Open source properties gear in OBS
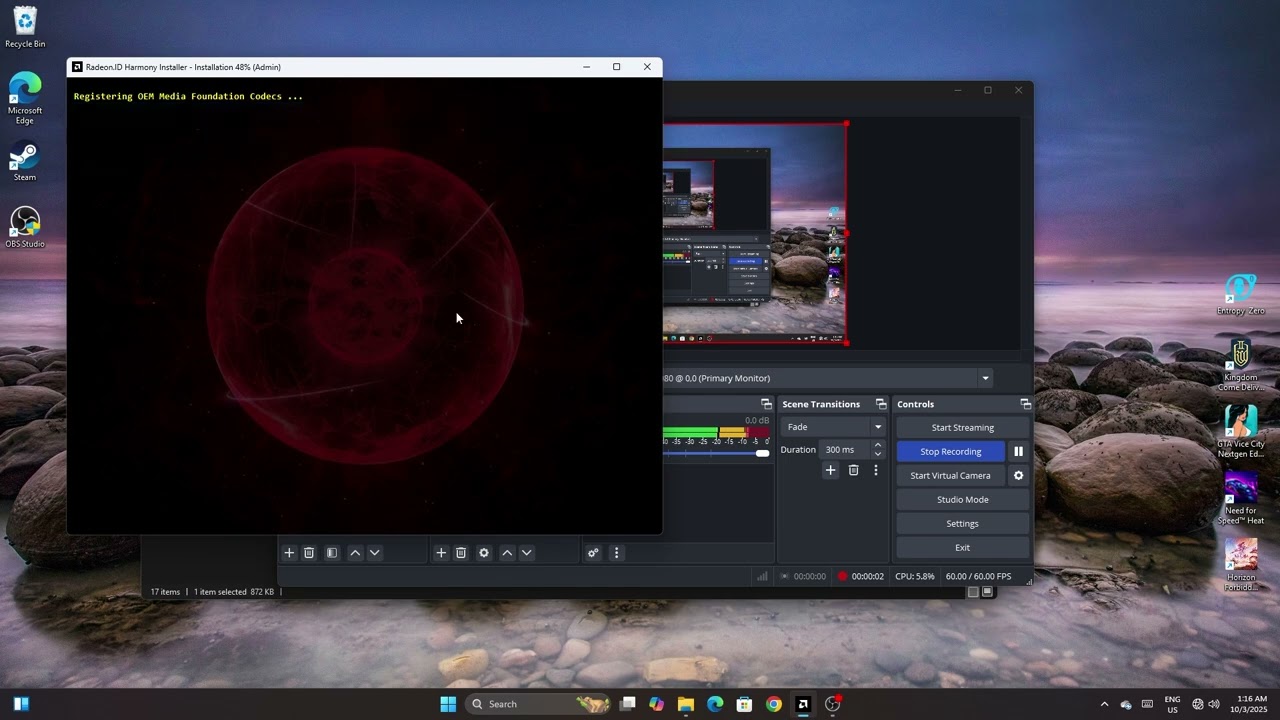This screenshot has width=1280, height=720. point(484,553)
